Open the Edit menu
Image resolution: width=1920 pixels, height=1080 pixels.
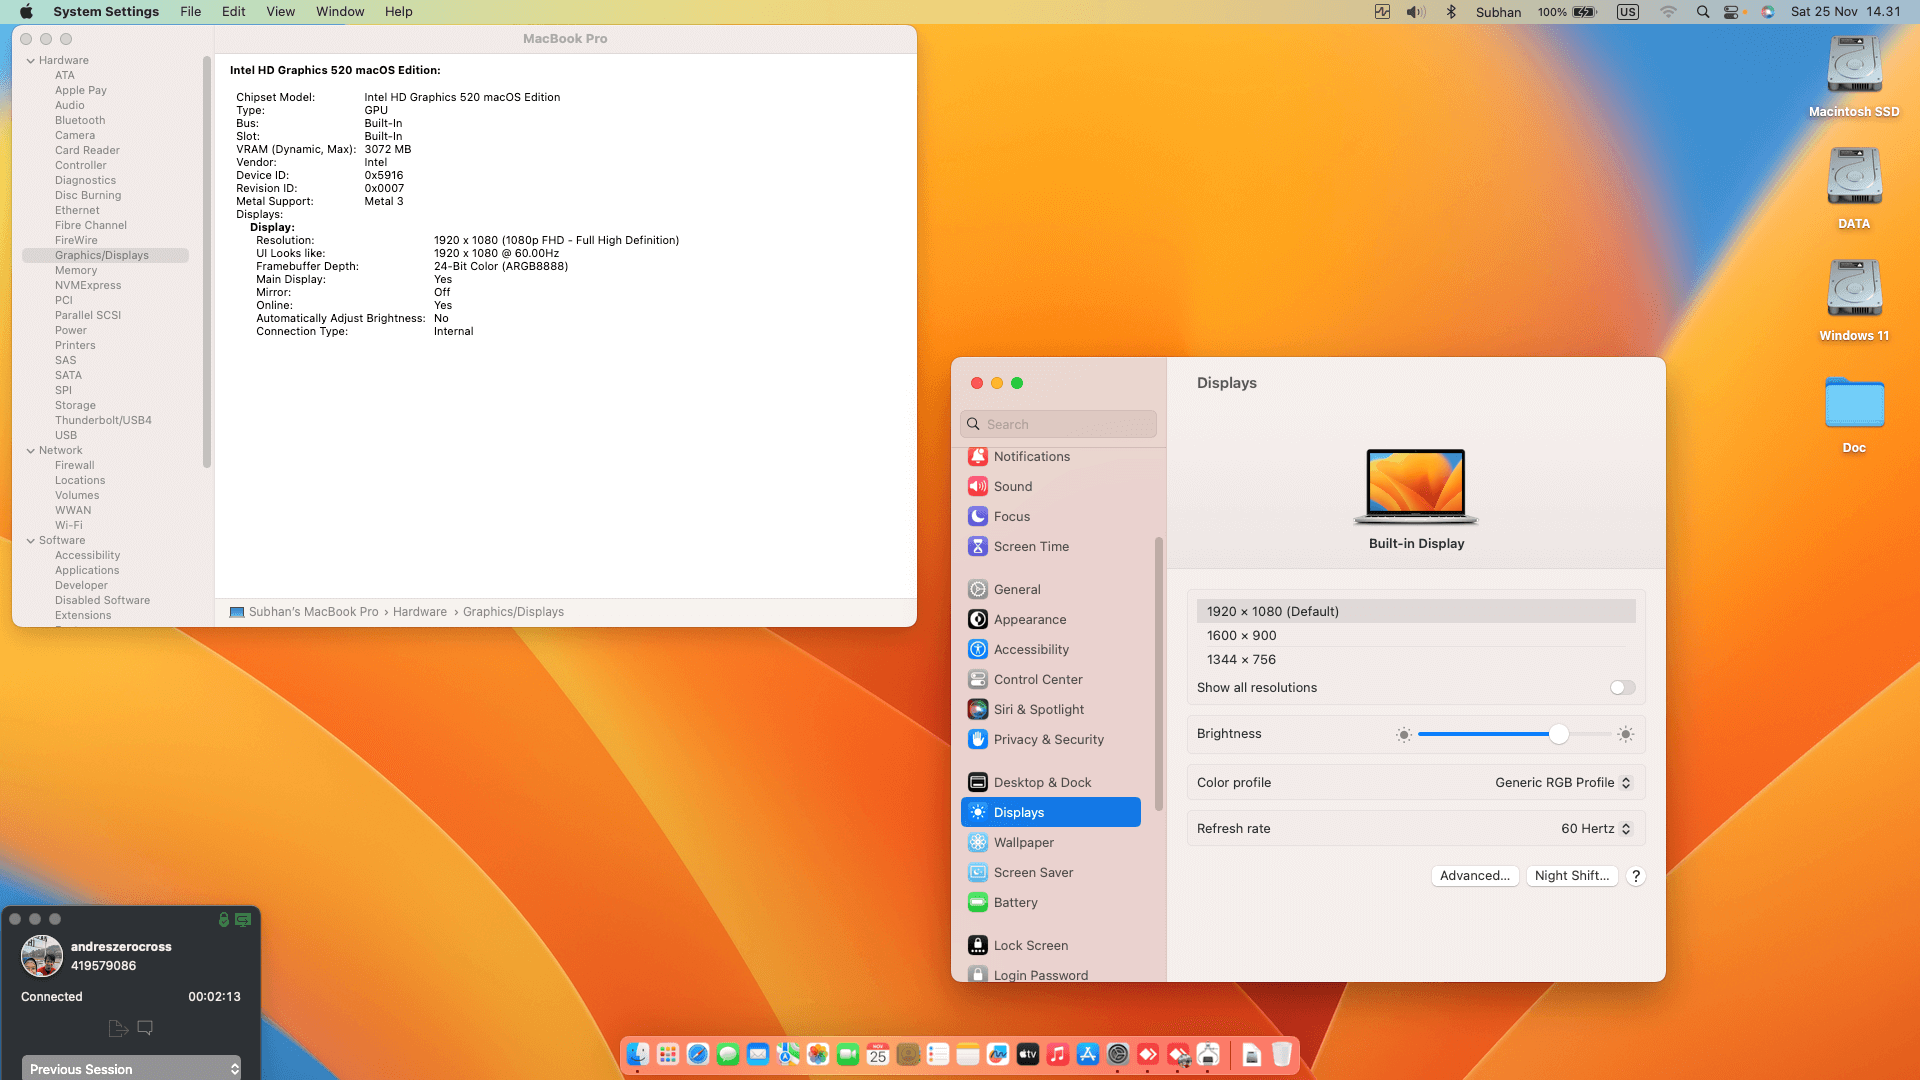(234, 12)
